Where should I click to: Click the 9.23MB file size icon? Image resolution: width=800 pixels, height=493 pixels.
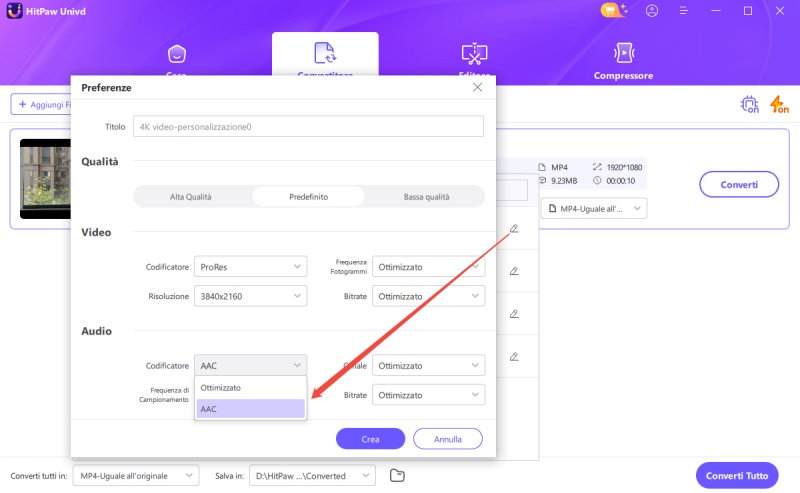click(542, 181)
